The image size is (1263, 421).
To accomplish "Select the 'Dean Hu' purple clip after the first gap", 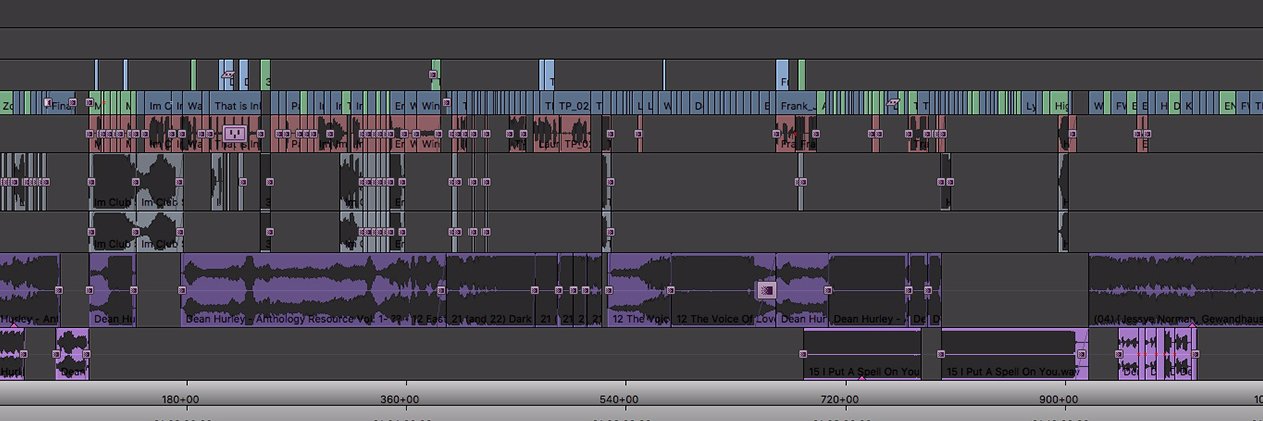I will pyautogui.click(x=113, y=290).
